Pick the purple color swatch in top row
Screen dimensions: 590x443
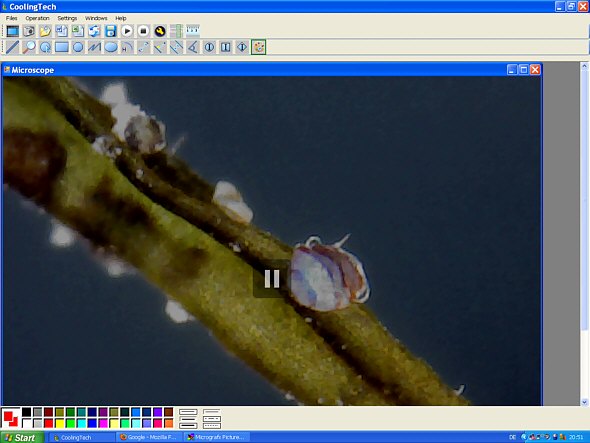click(x=103, y=412)
